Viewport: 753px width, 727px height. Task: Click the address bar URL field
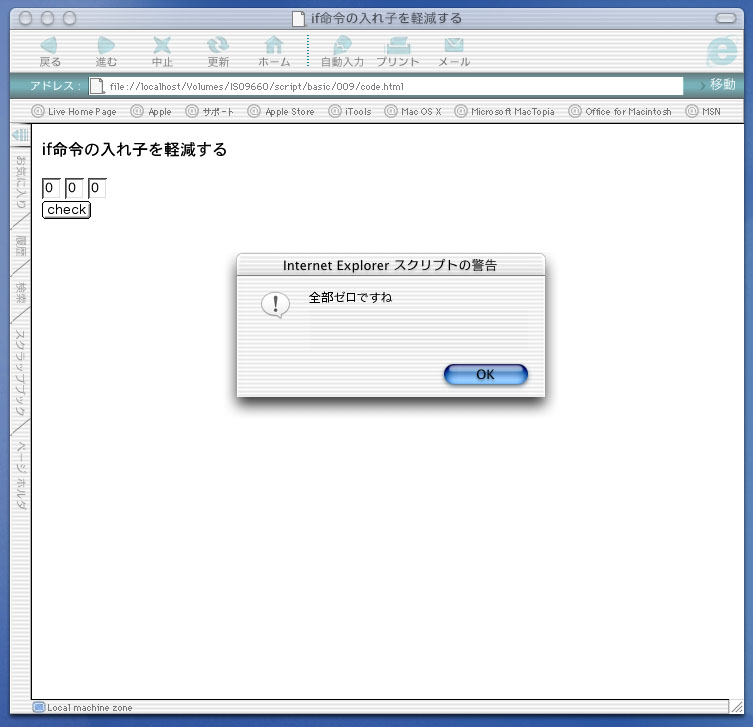click(x=390, y=86)
